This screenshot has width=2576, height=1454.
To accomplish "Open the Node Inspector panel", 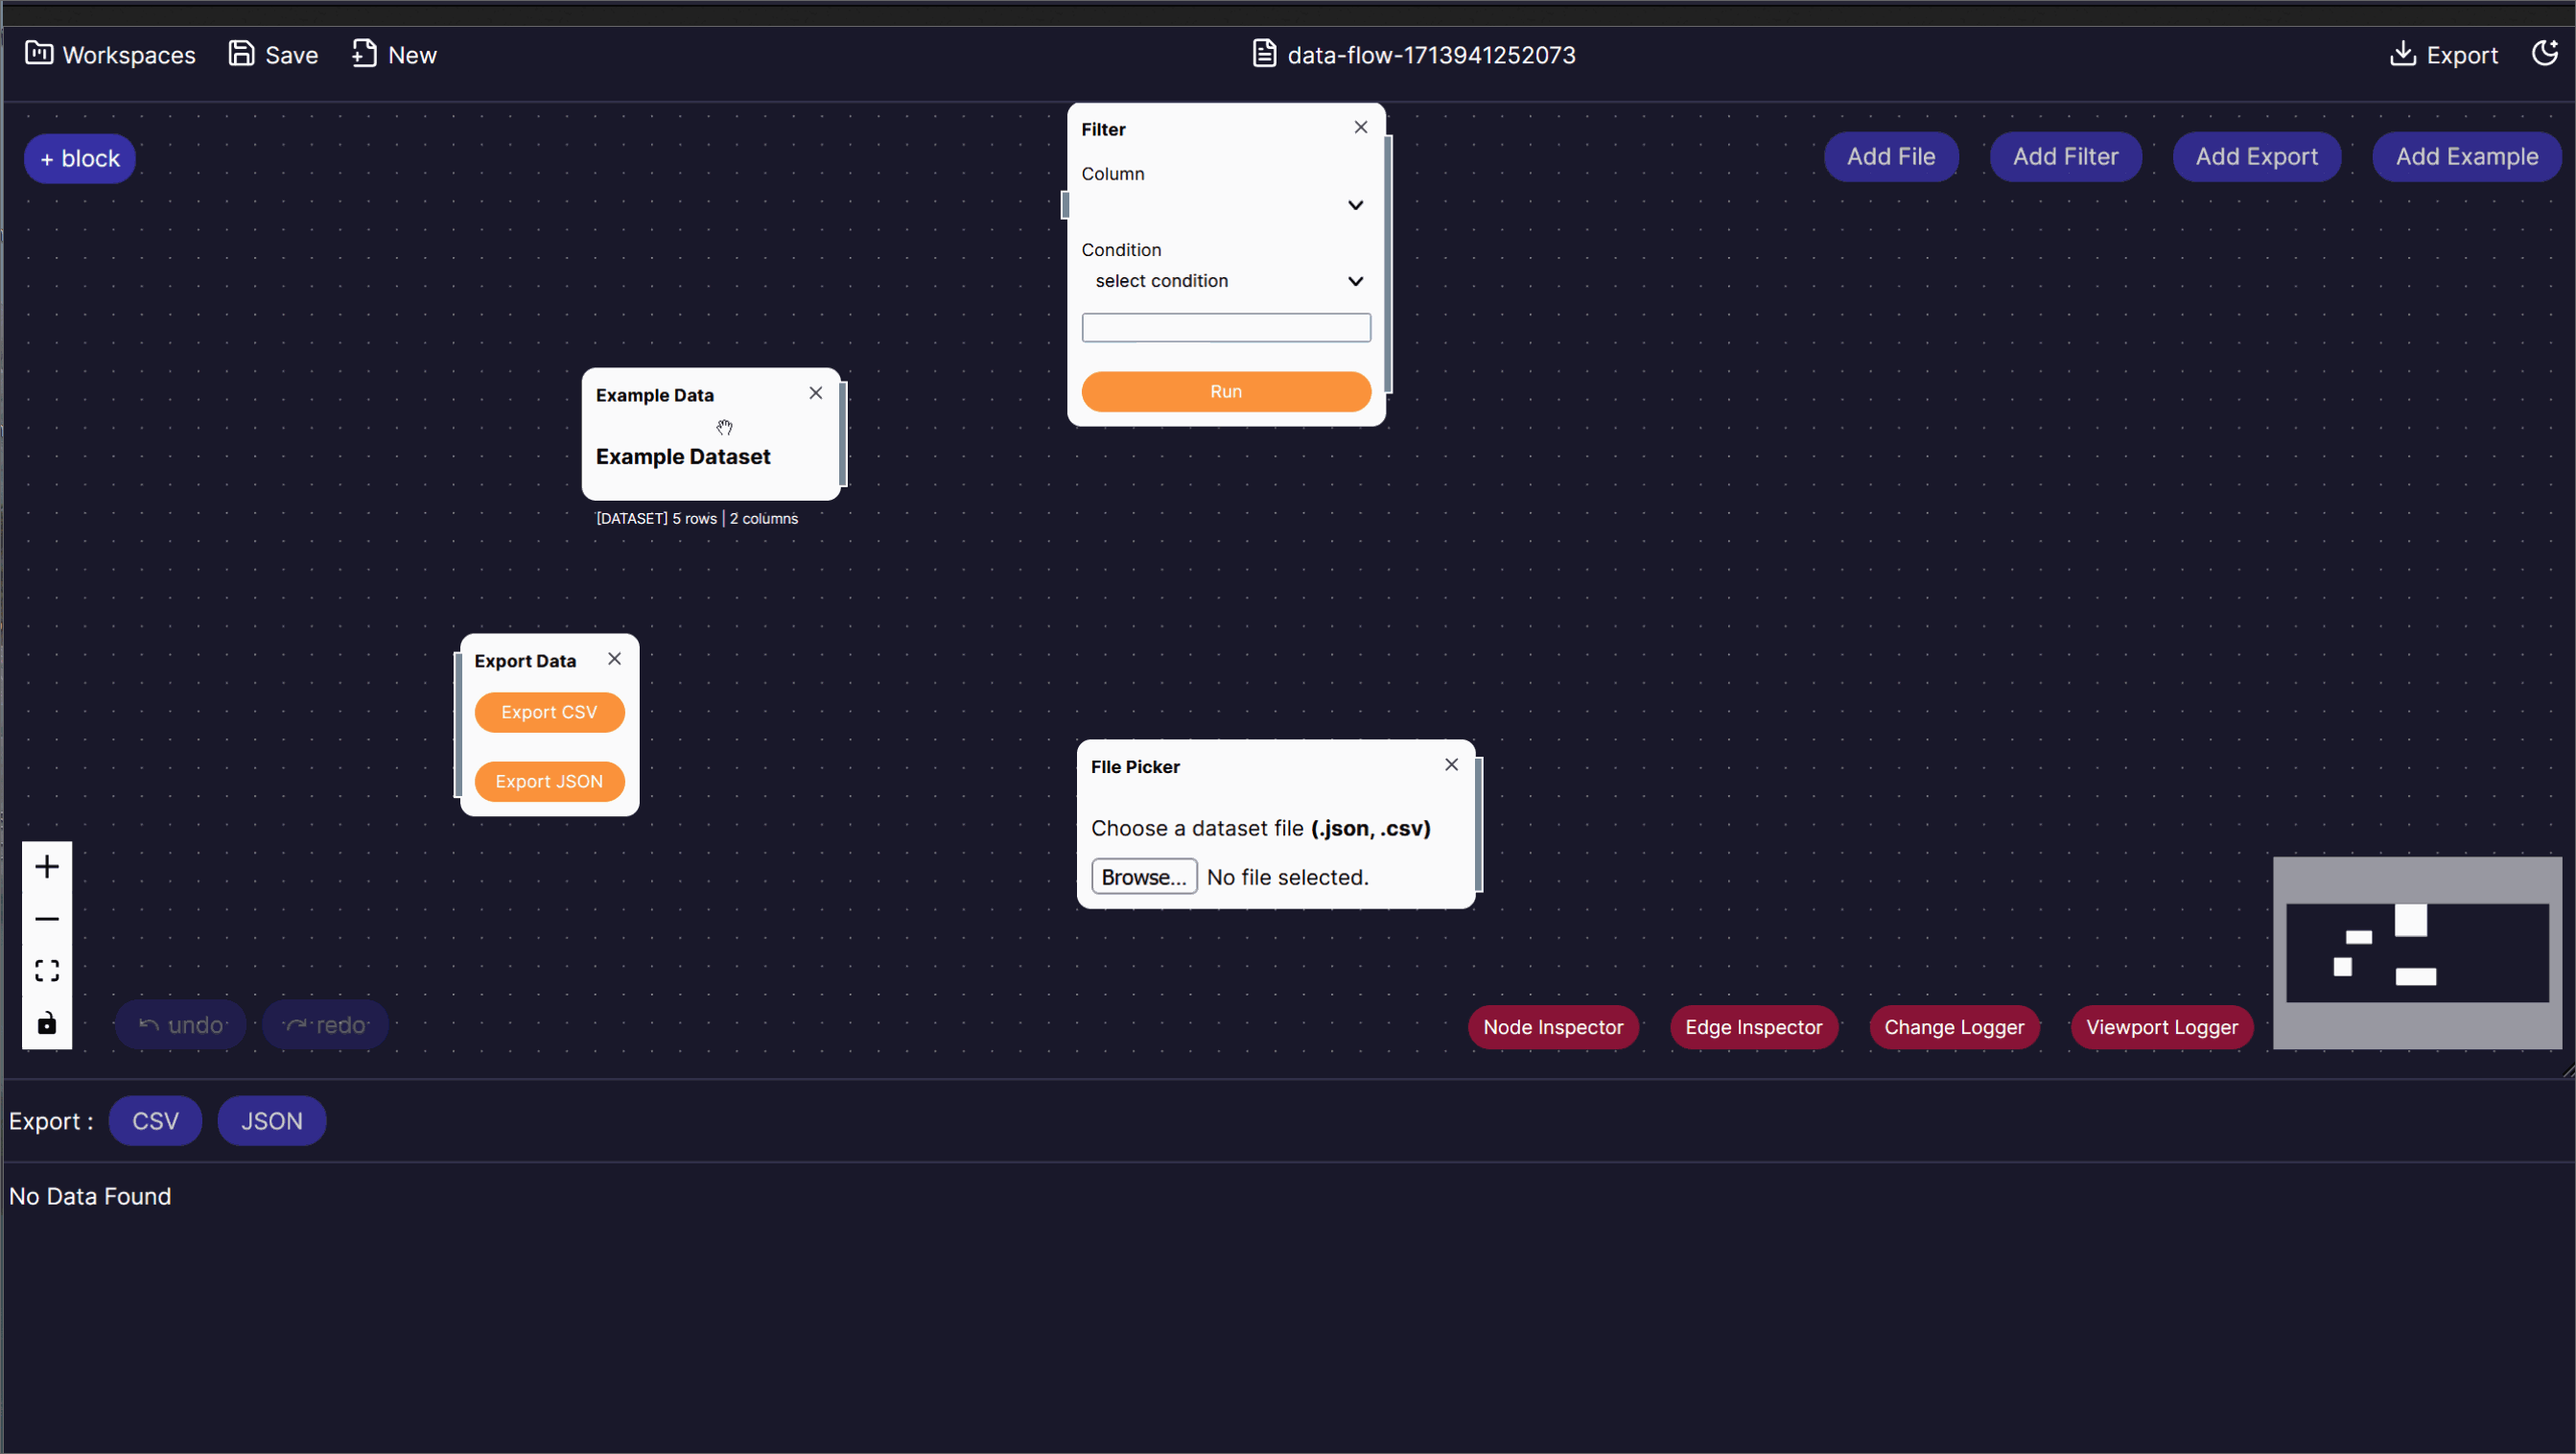I will 1553,1027.
